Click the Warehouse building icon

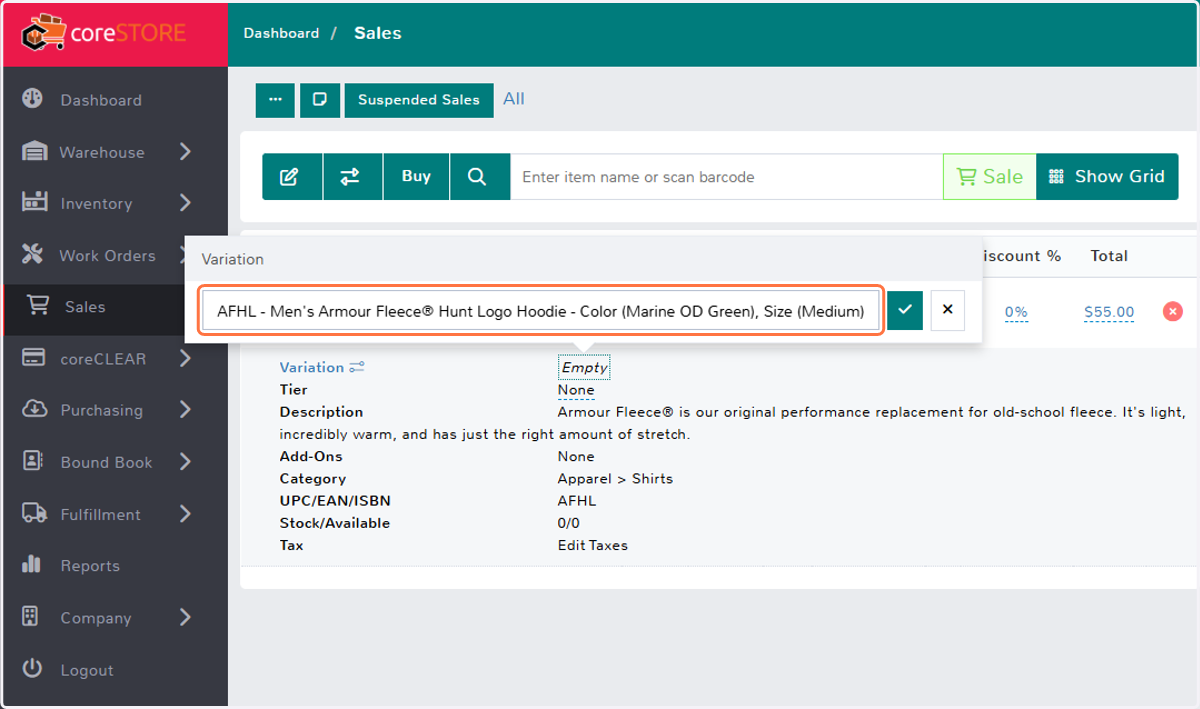tap(34, 151)
